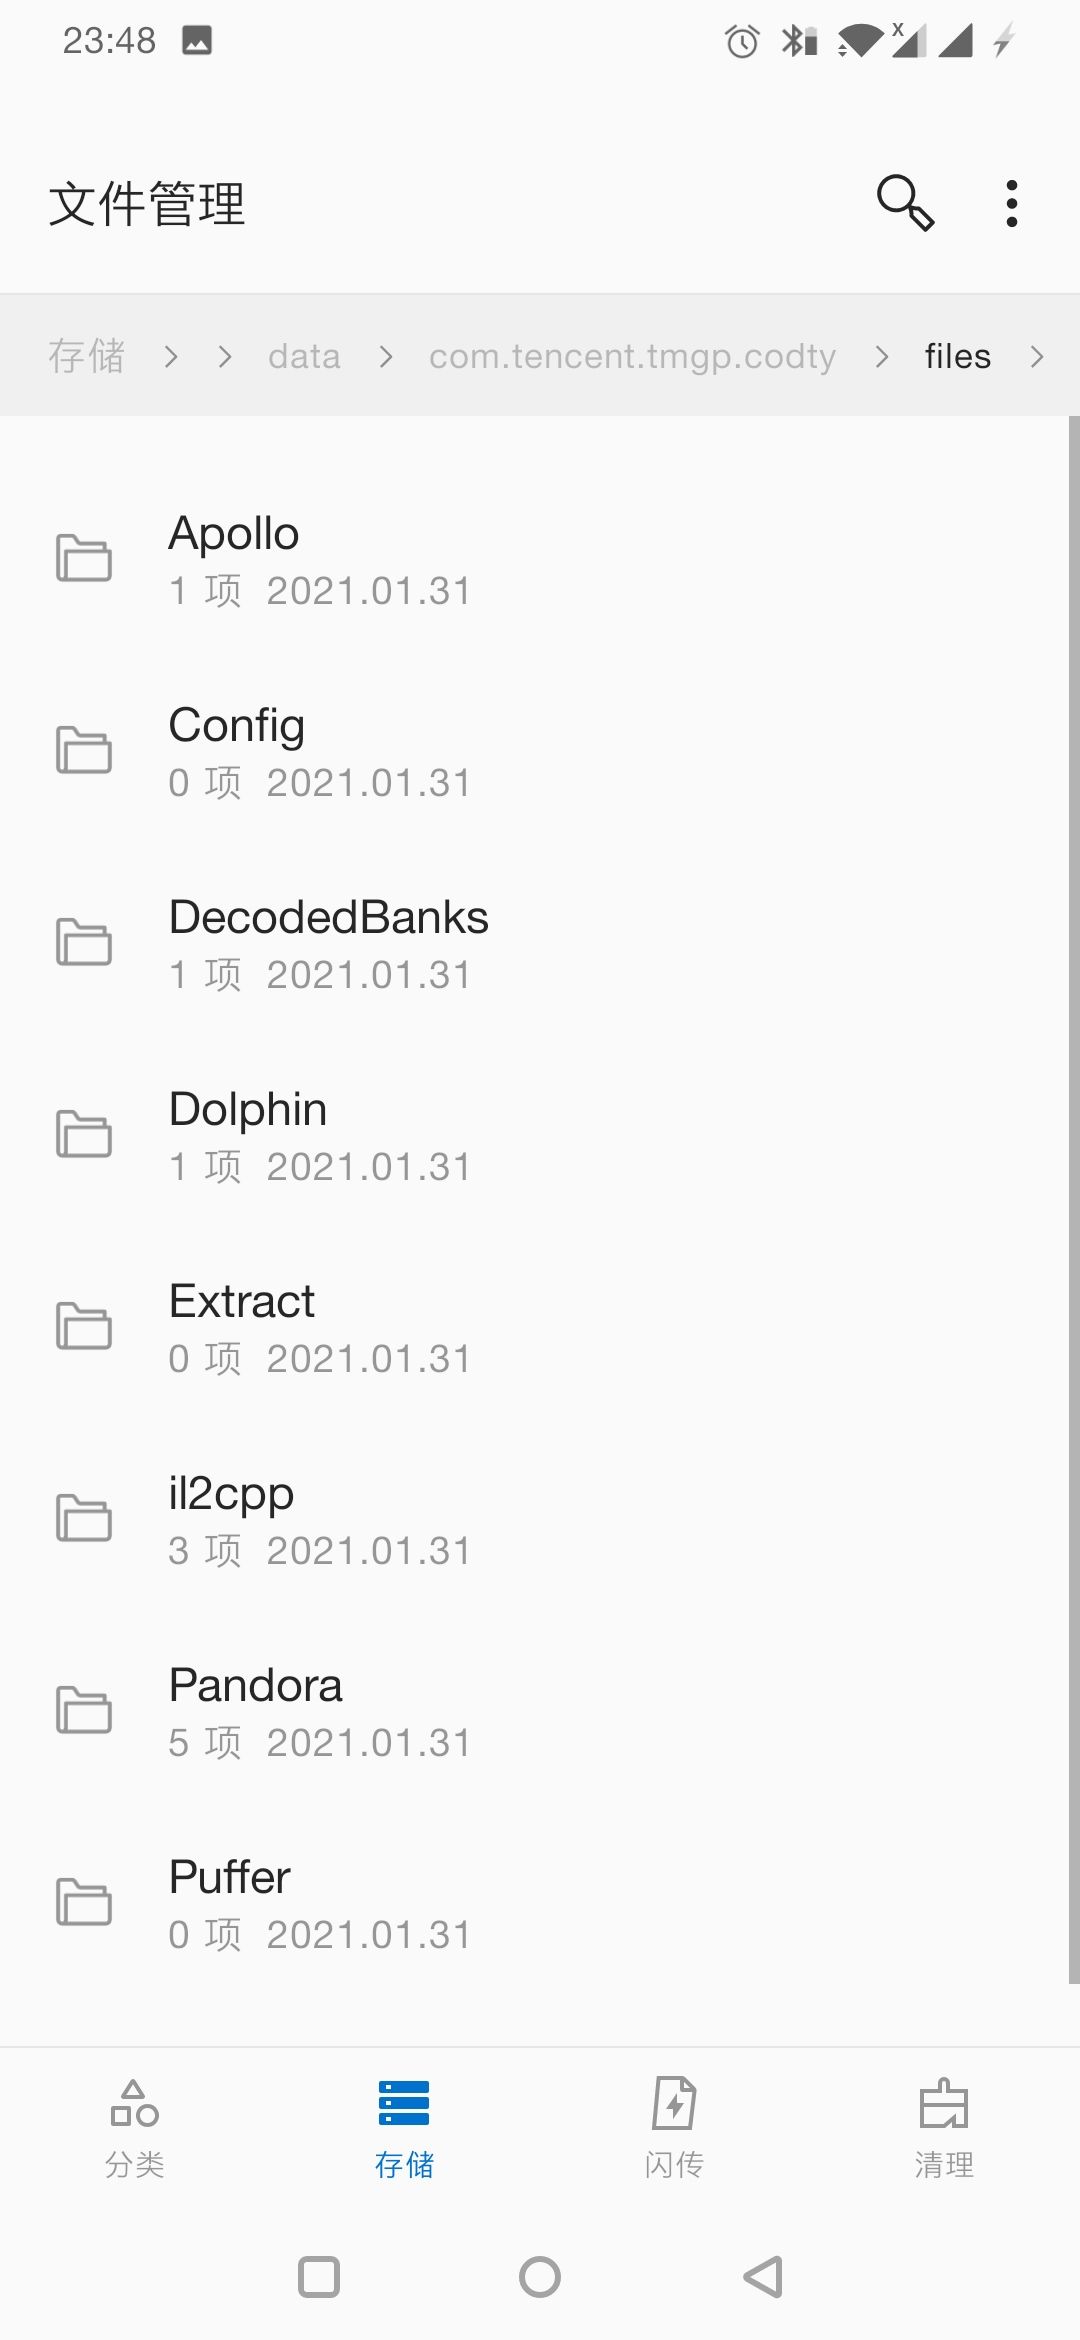
Task: Tap the Android home circle button
Action: [x=540, y=2277]
